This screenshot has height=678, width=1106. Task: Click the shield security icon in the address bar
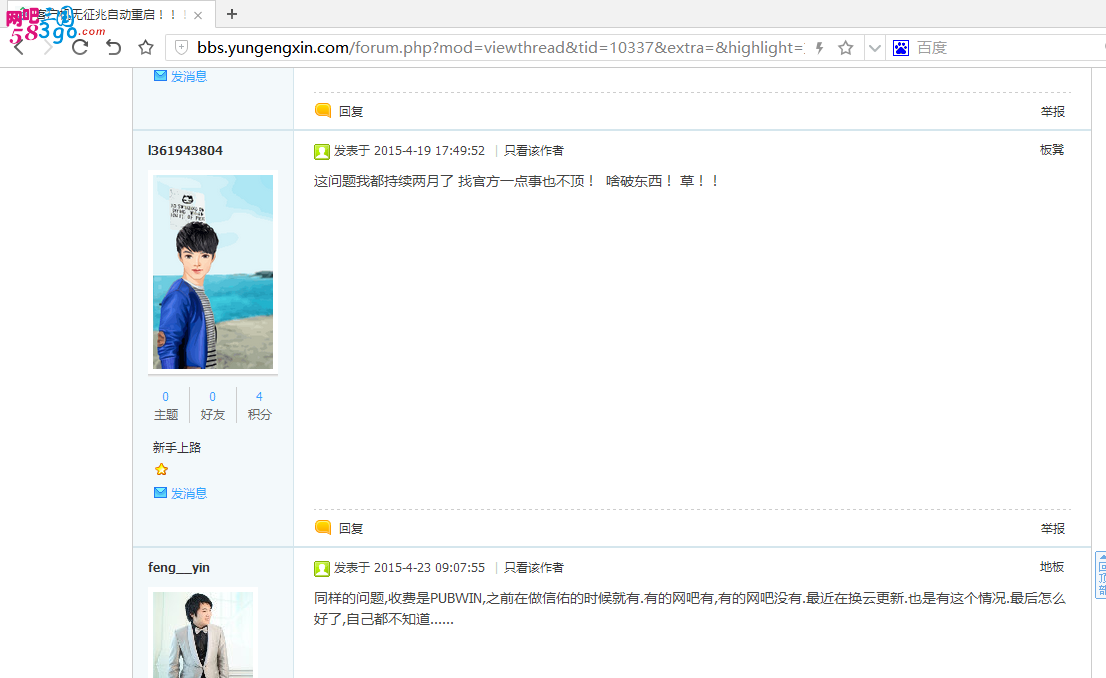[x=181, y=47]
